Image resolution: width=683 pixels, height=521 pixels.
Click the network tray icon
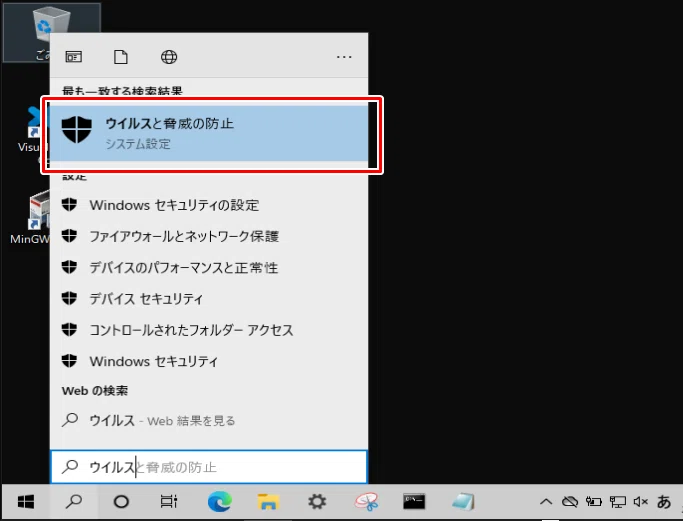(x=617, y=502)
